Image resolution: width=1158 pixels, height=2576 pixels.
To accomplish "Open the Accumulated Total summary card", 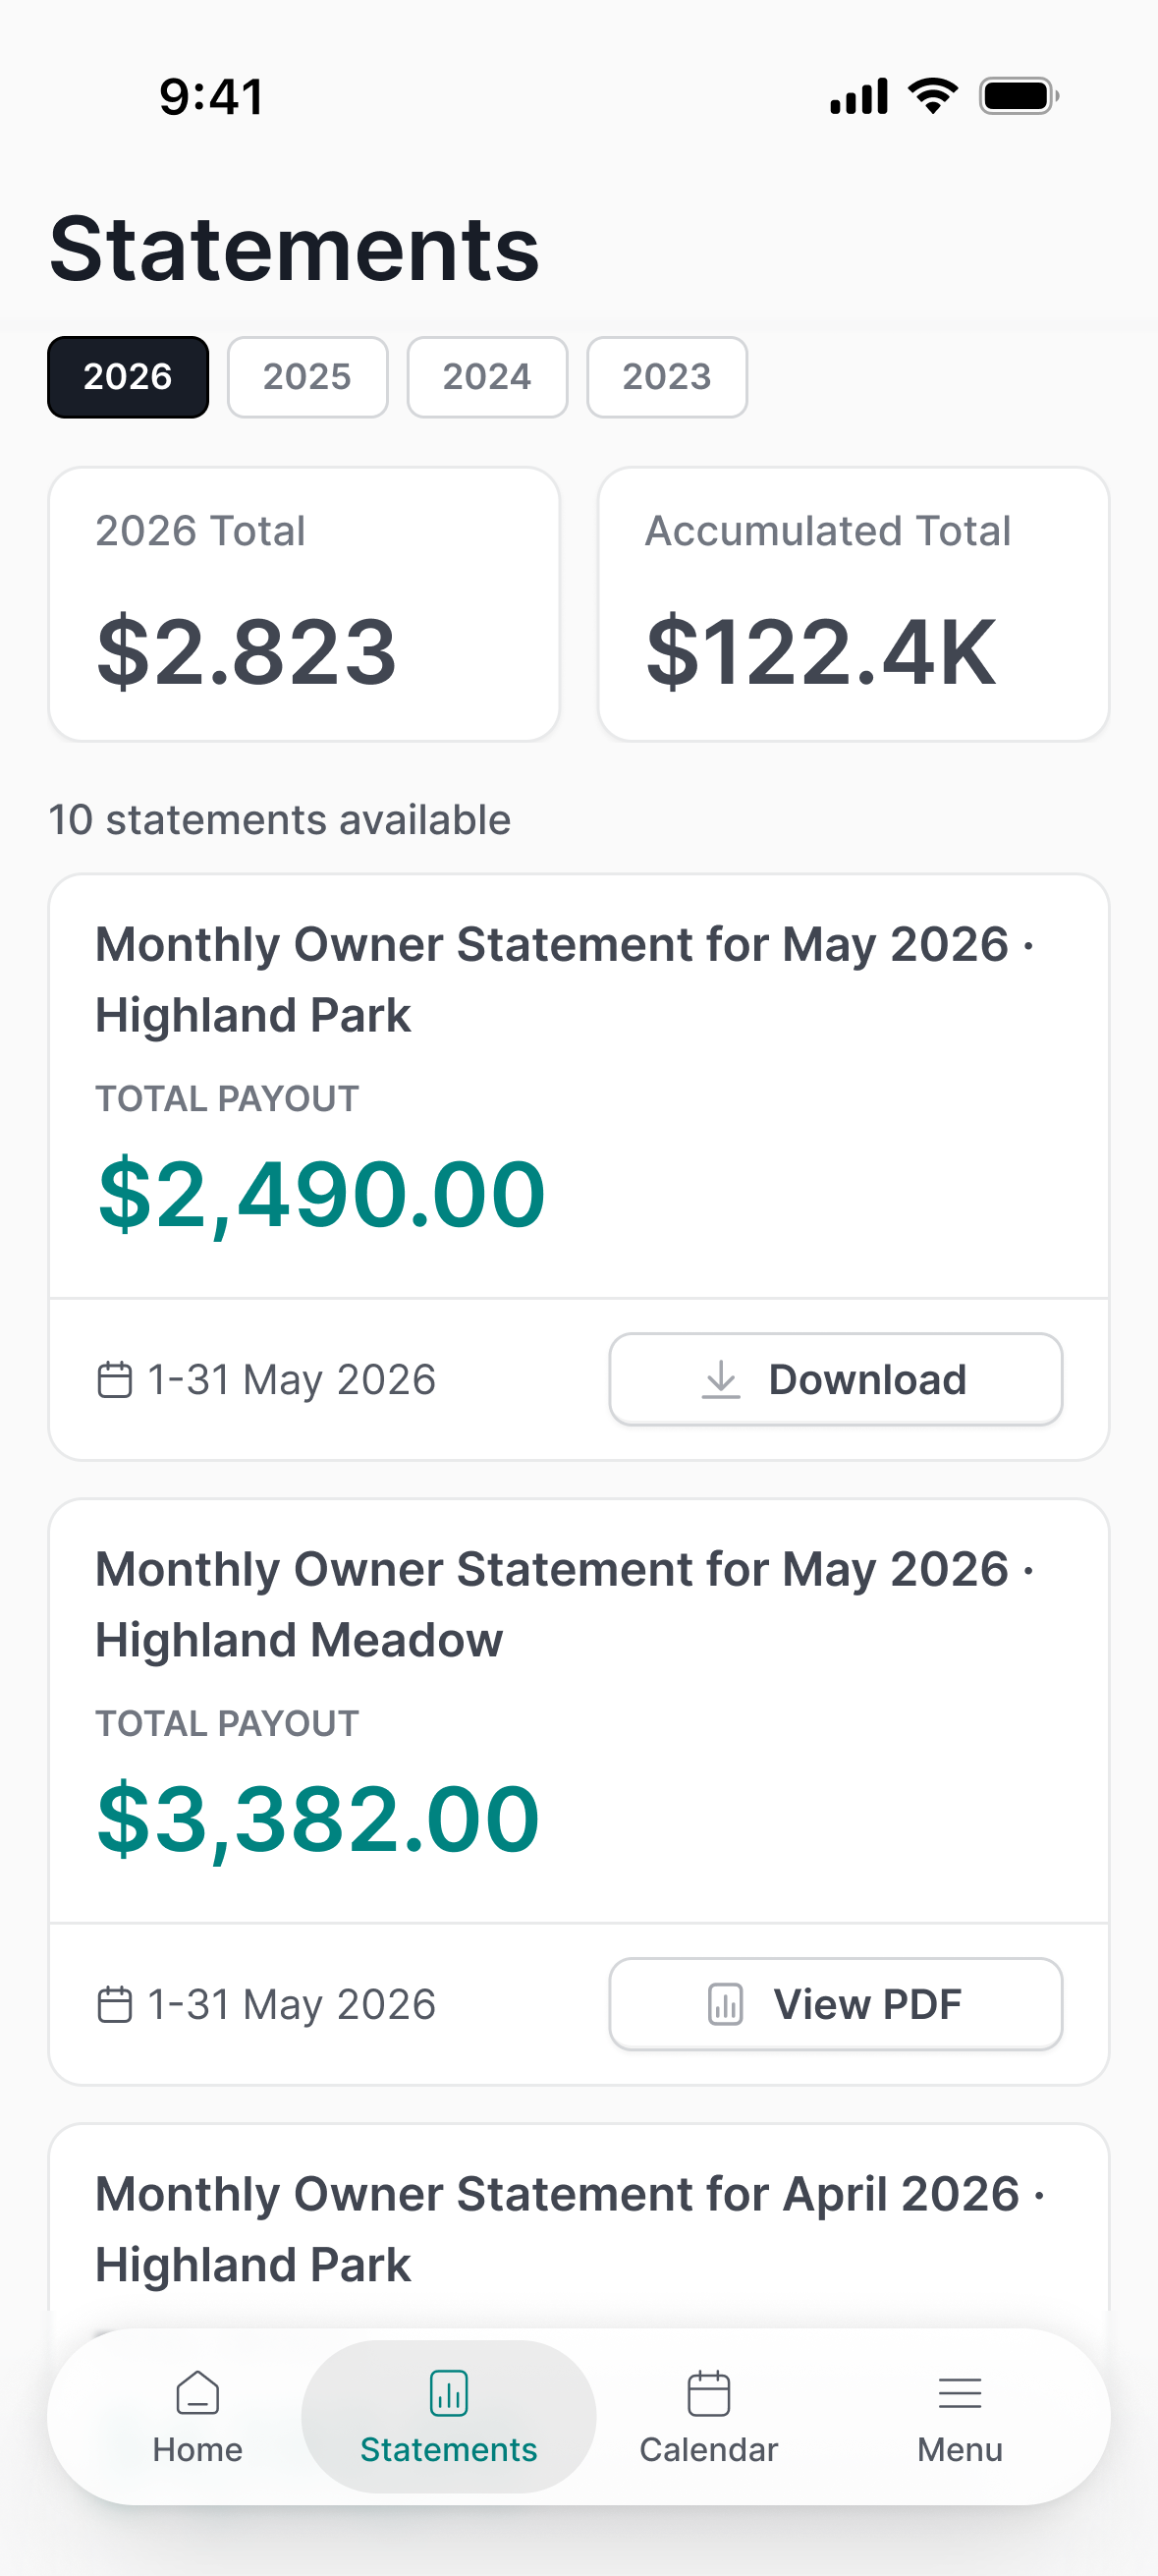I will (x=854, y=604).
